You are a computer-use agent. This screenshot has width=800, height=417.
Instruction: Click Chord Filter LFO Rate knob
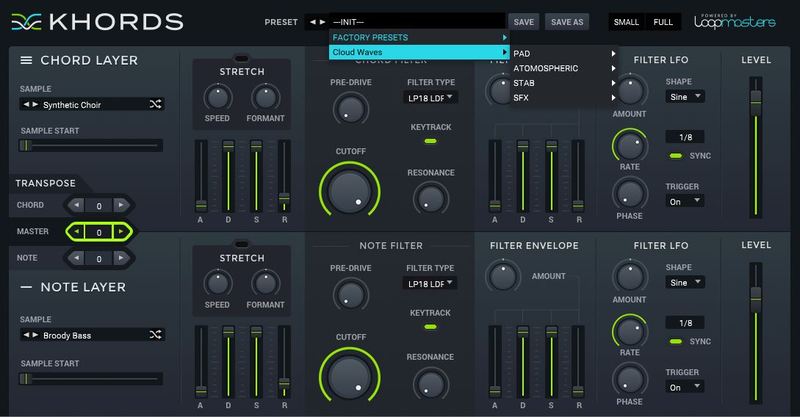[630, 145]
